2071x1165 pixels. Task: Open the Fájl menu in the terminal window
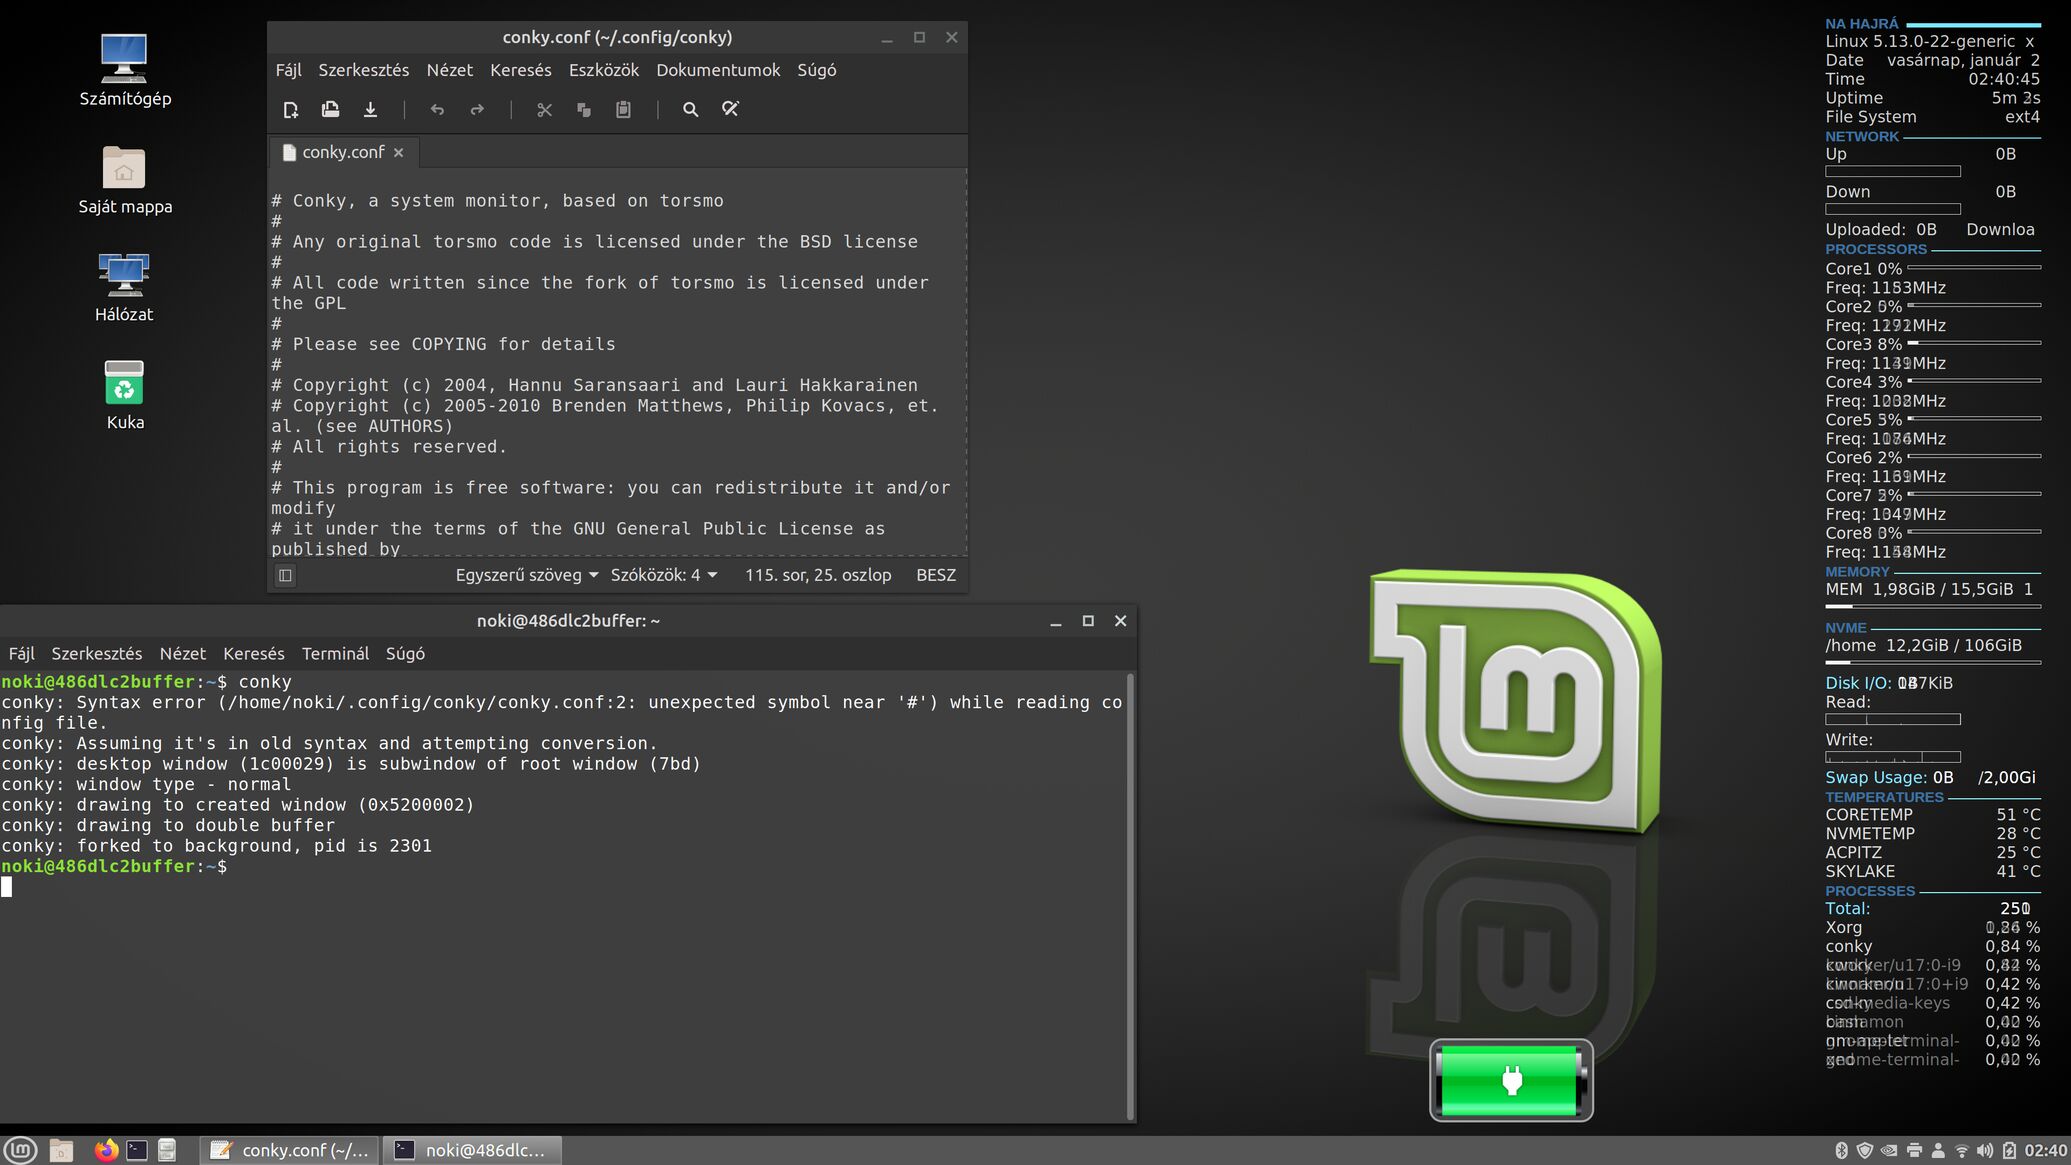click(22, 653)
